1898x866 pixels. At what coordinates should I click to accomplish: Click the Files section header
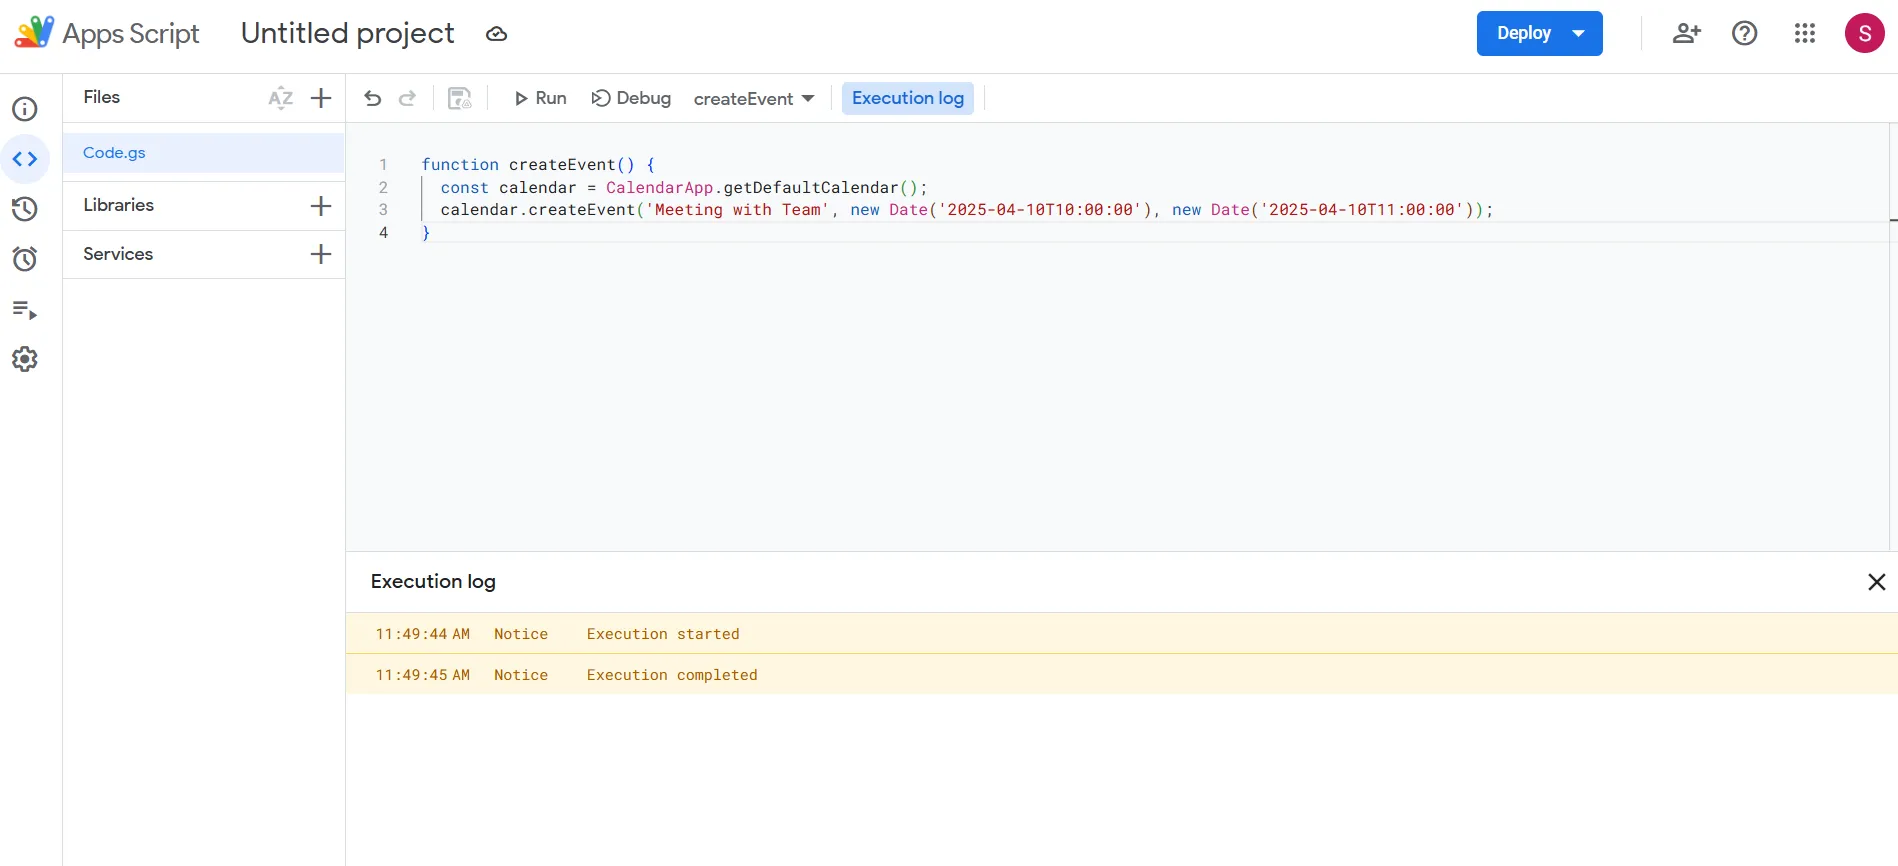click(102, 97)
